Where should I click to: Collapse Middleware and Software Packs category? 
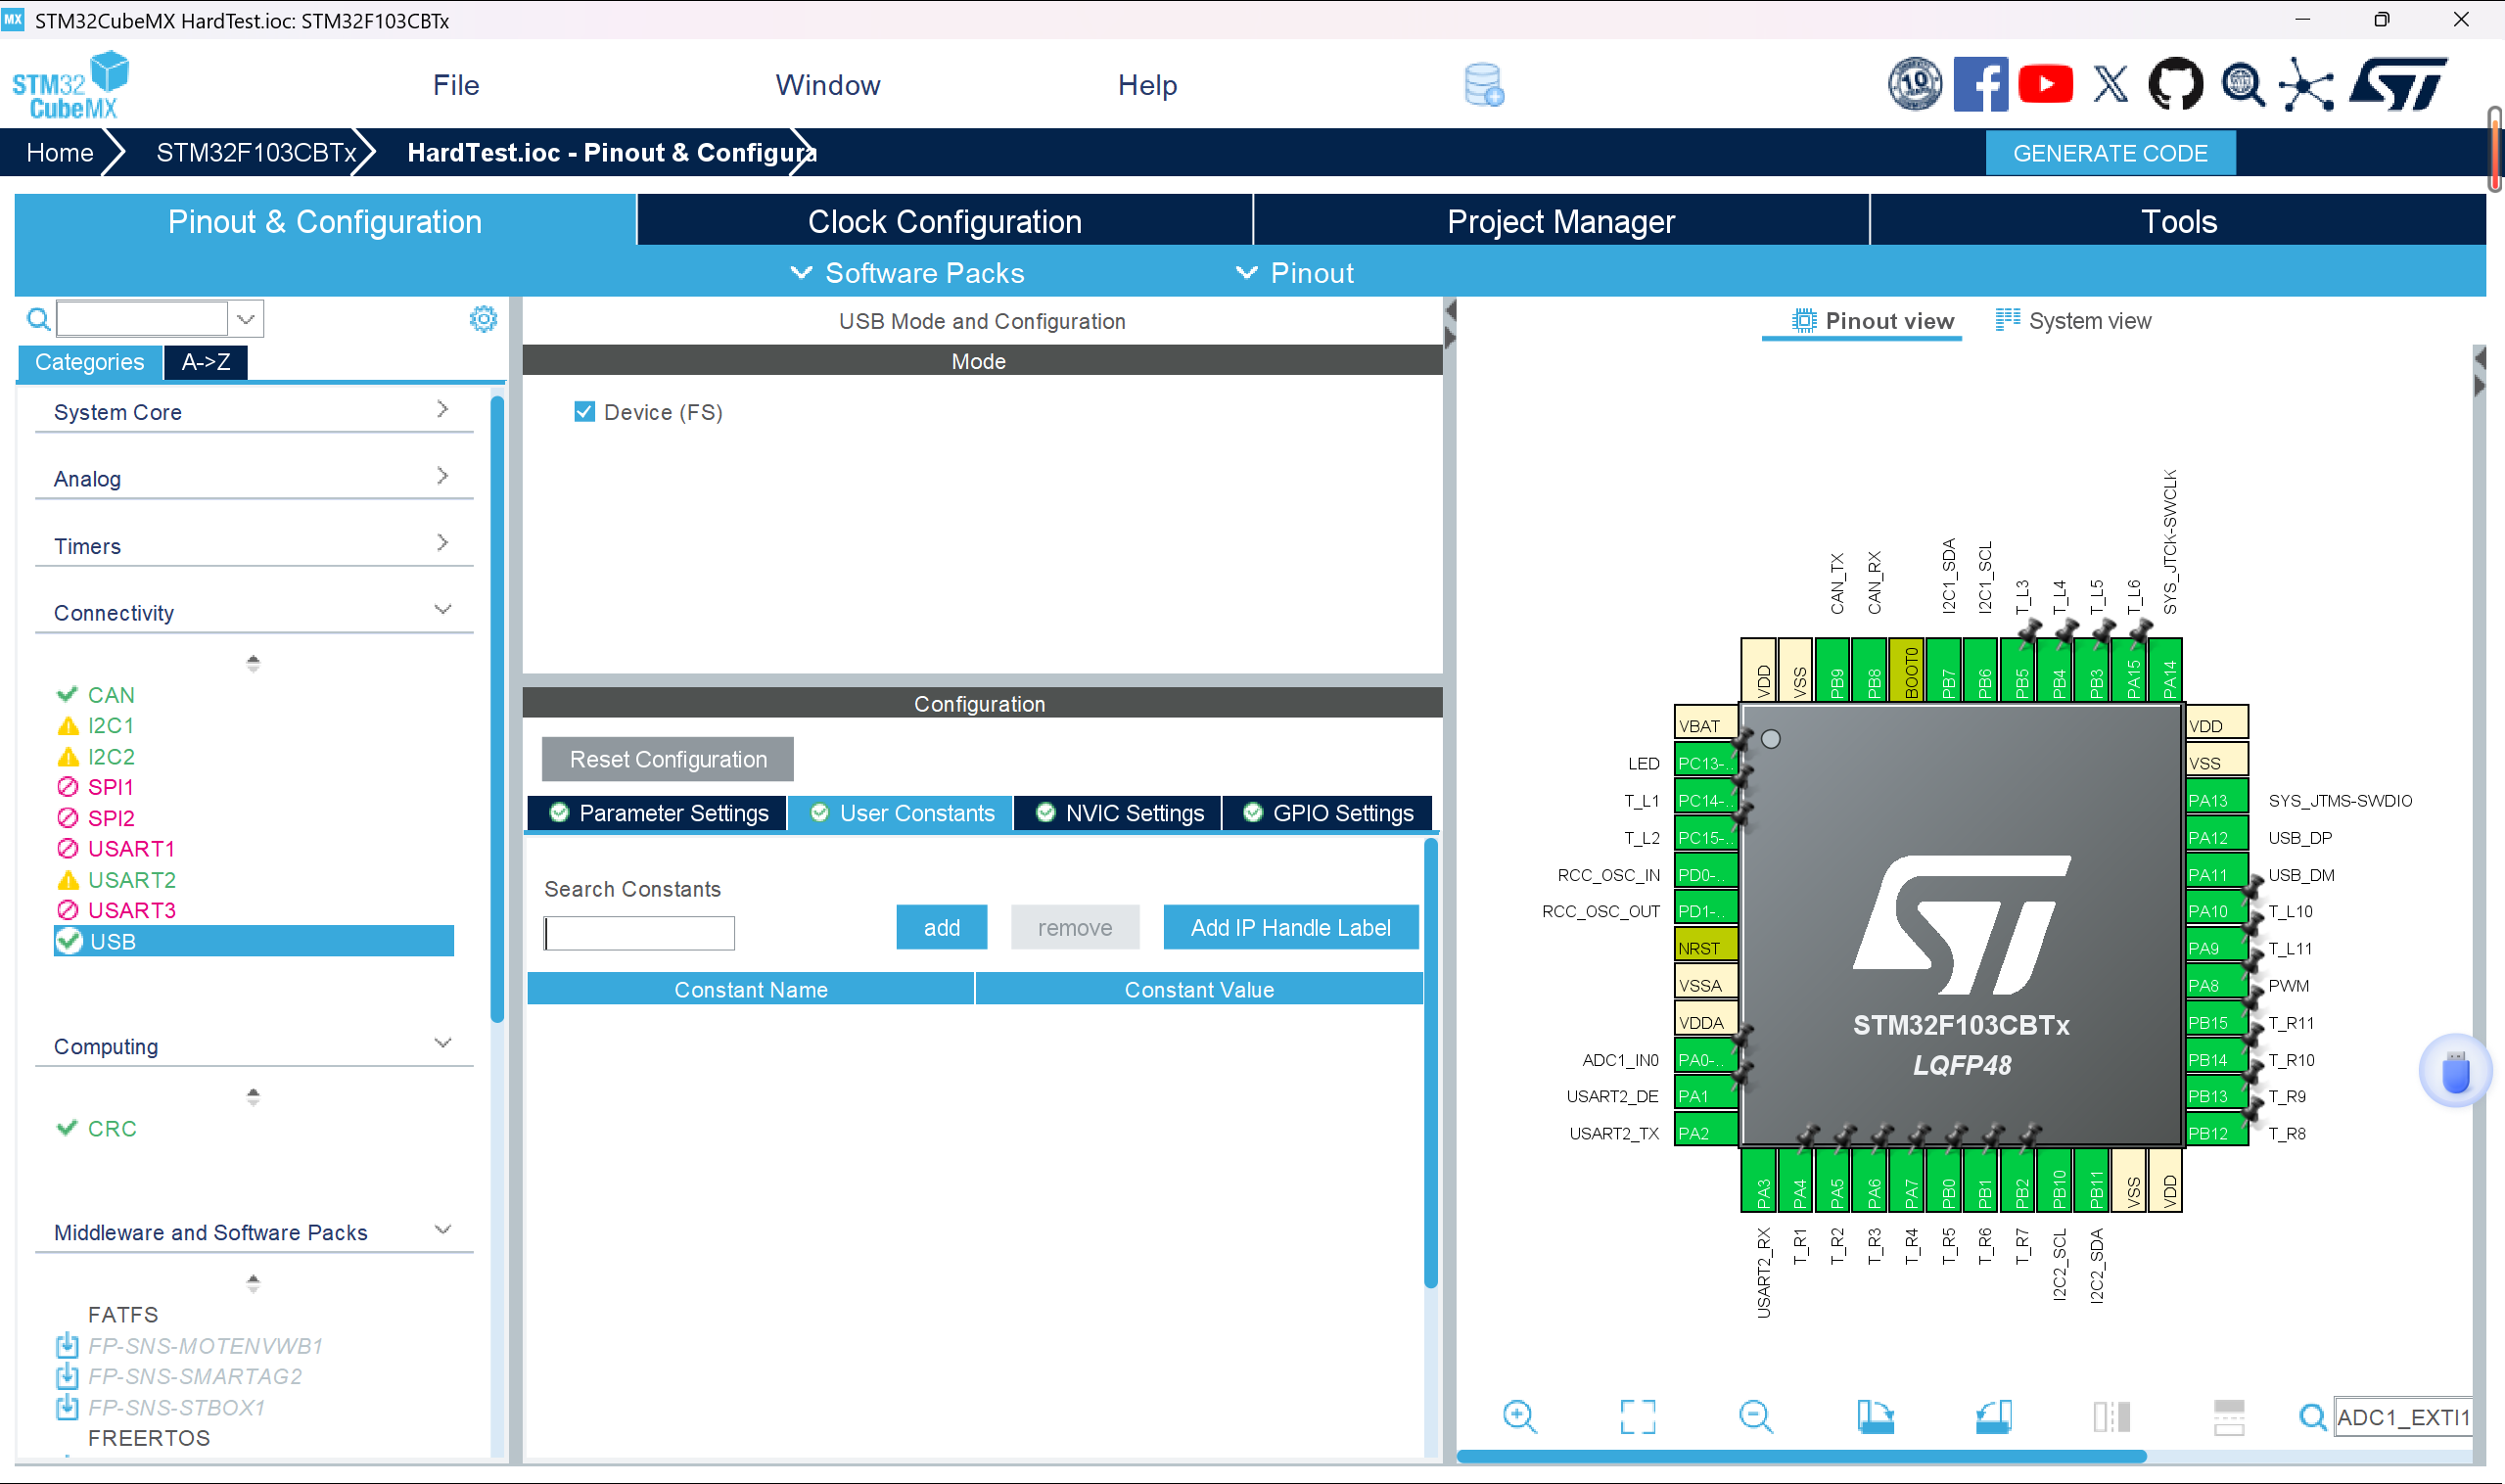tap(253, 1232)
